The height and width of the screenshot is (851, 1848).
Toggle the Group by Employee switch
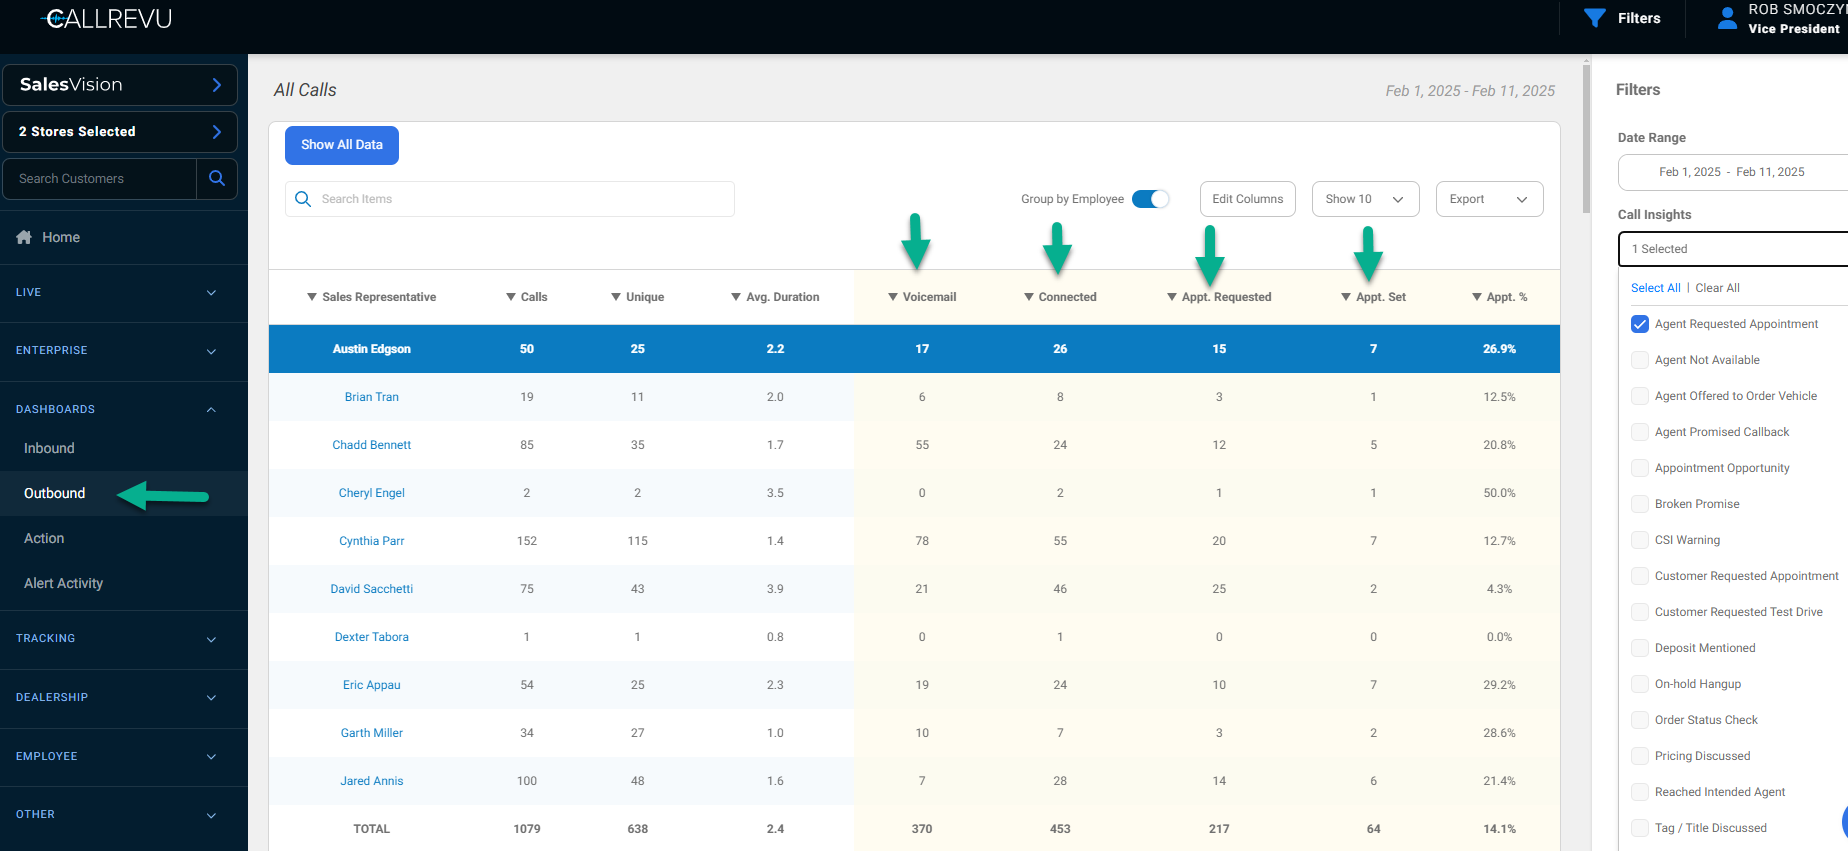pos(1150,199)
